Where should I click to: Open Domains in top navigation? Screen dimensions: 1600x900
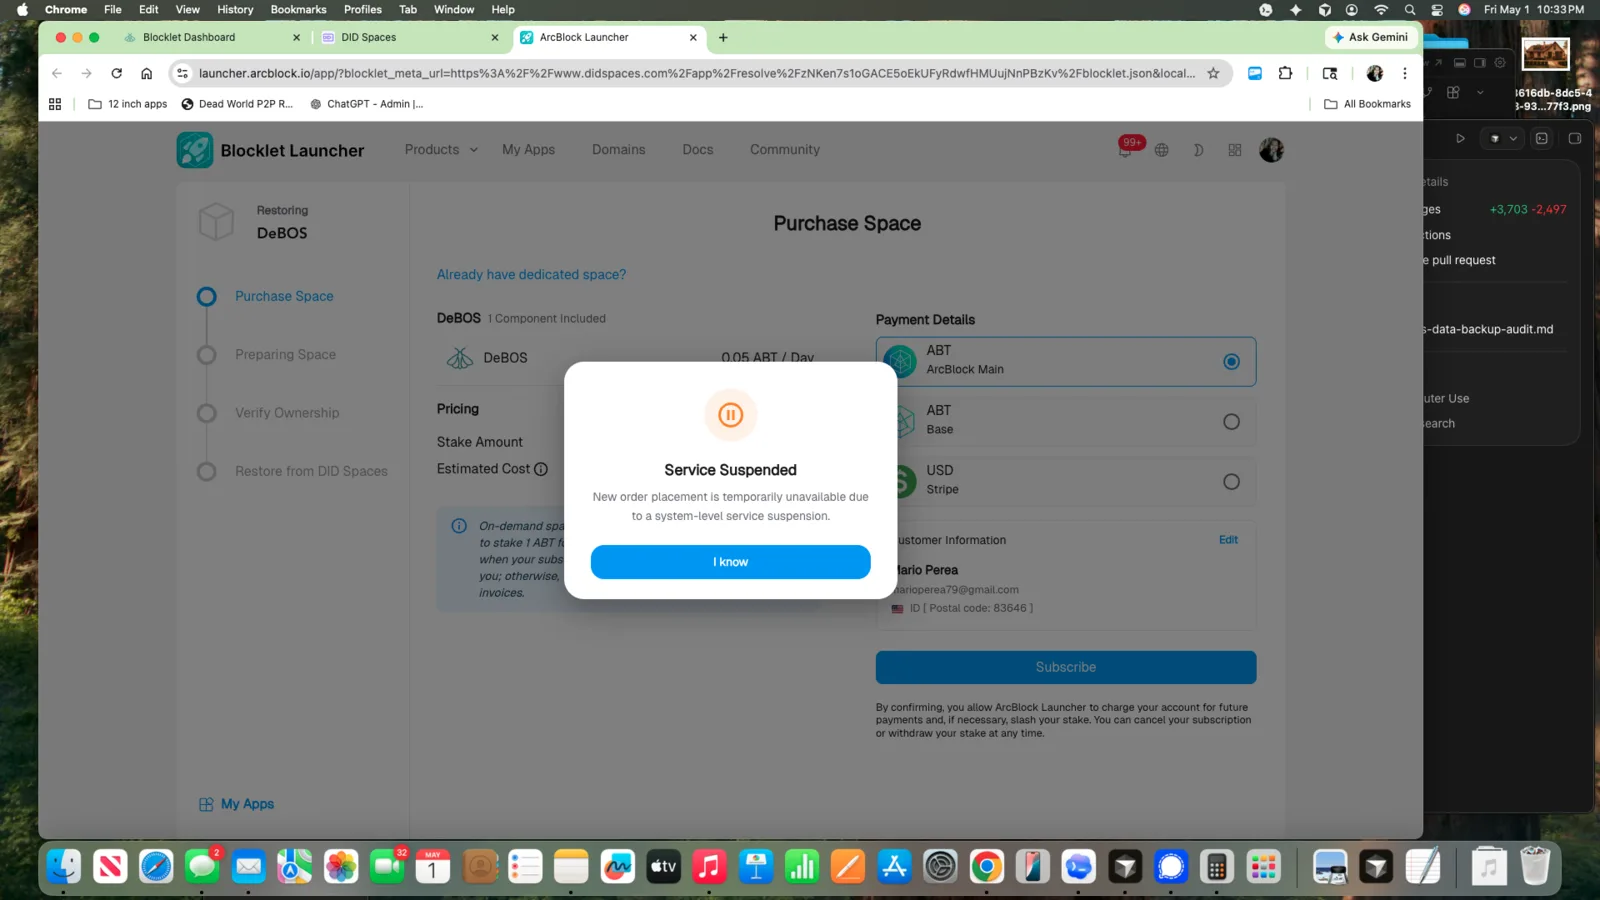pyautogui.click(x=618, y=150)
